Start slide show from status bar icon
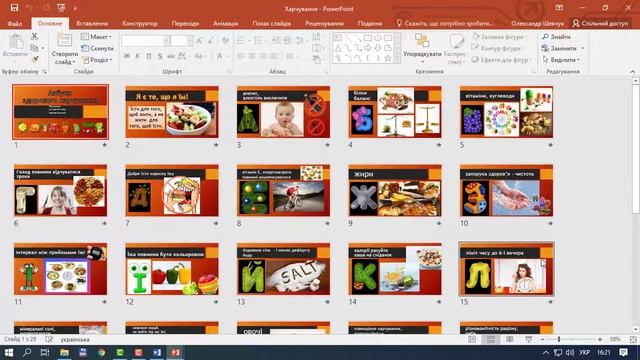This screenshot has width=640, height=360. click(529, 340)
